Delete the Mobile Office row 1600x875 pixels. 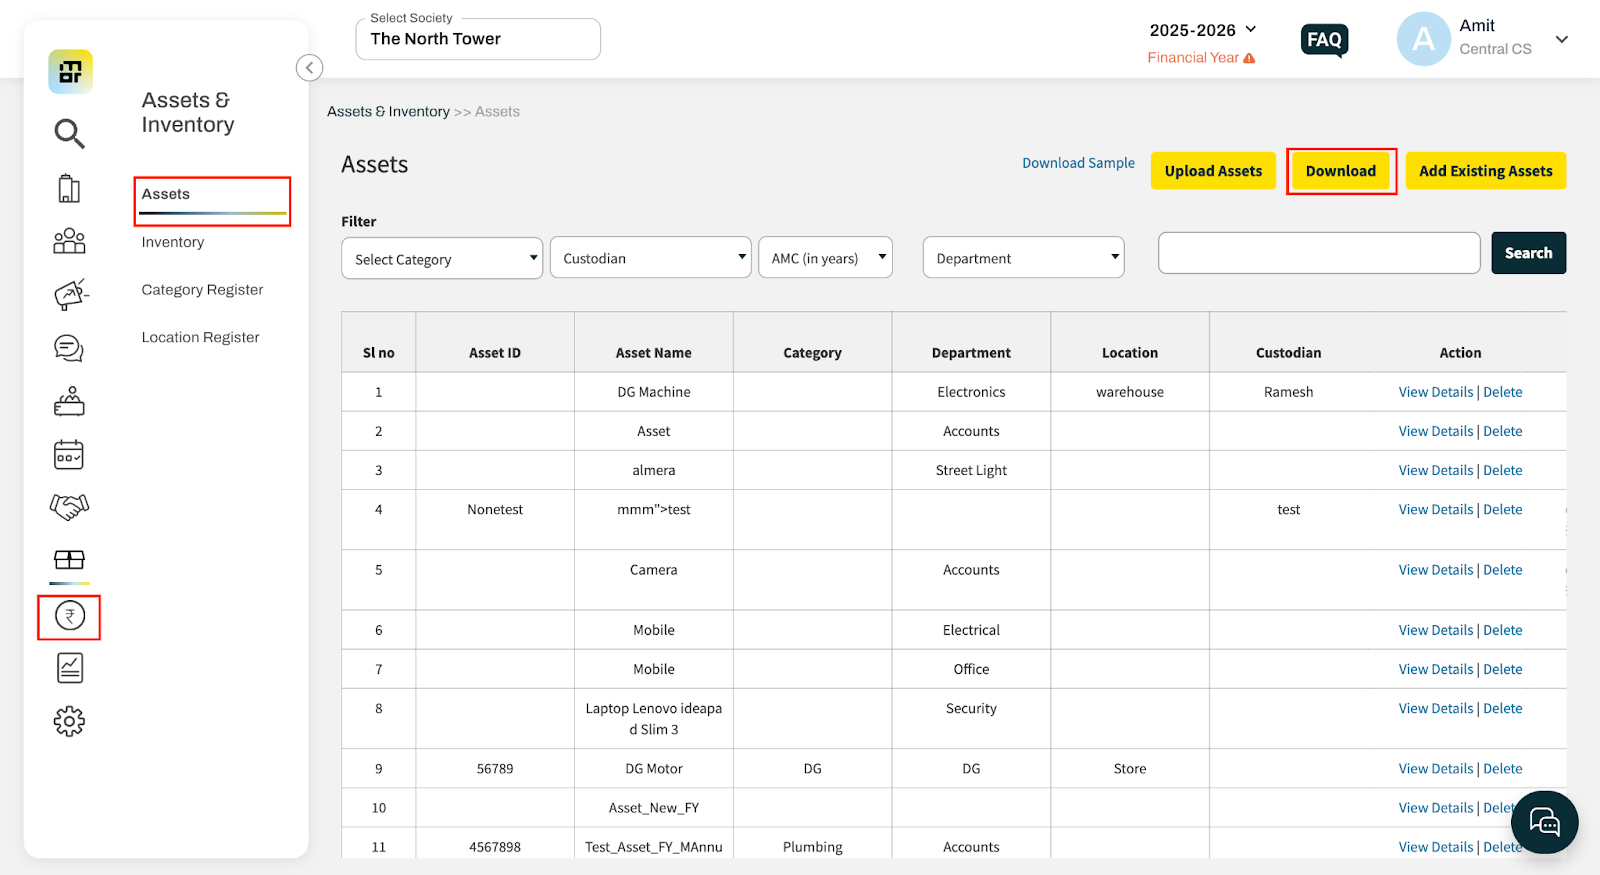tap(1503, 669)
